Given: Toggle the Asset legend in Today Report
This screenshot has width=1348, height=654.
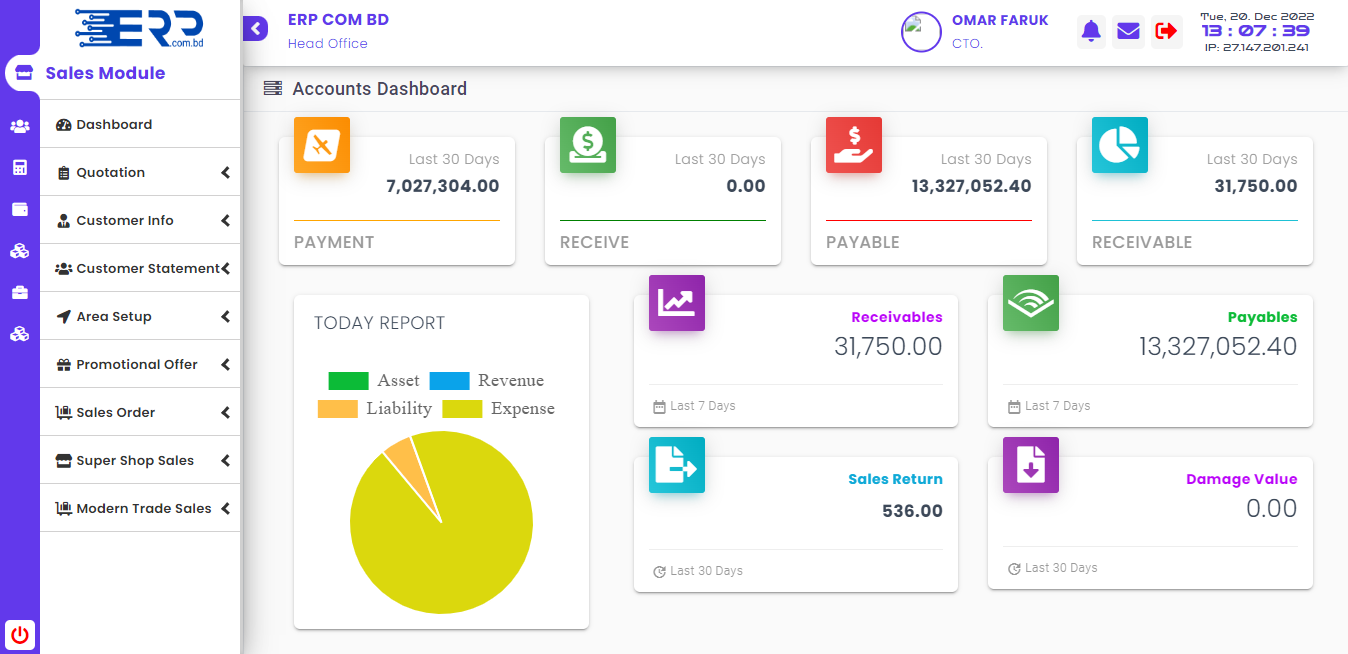Looking at the screenshot, I should pos(374,380).
